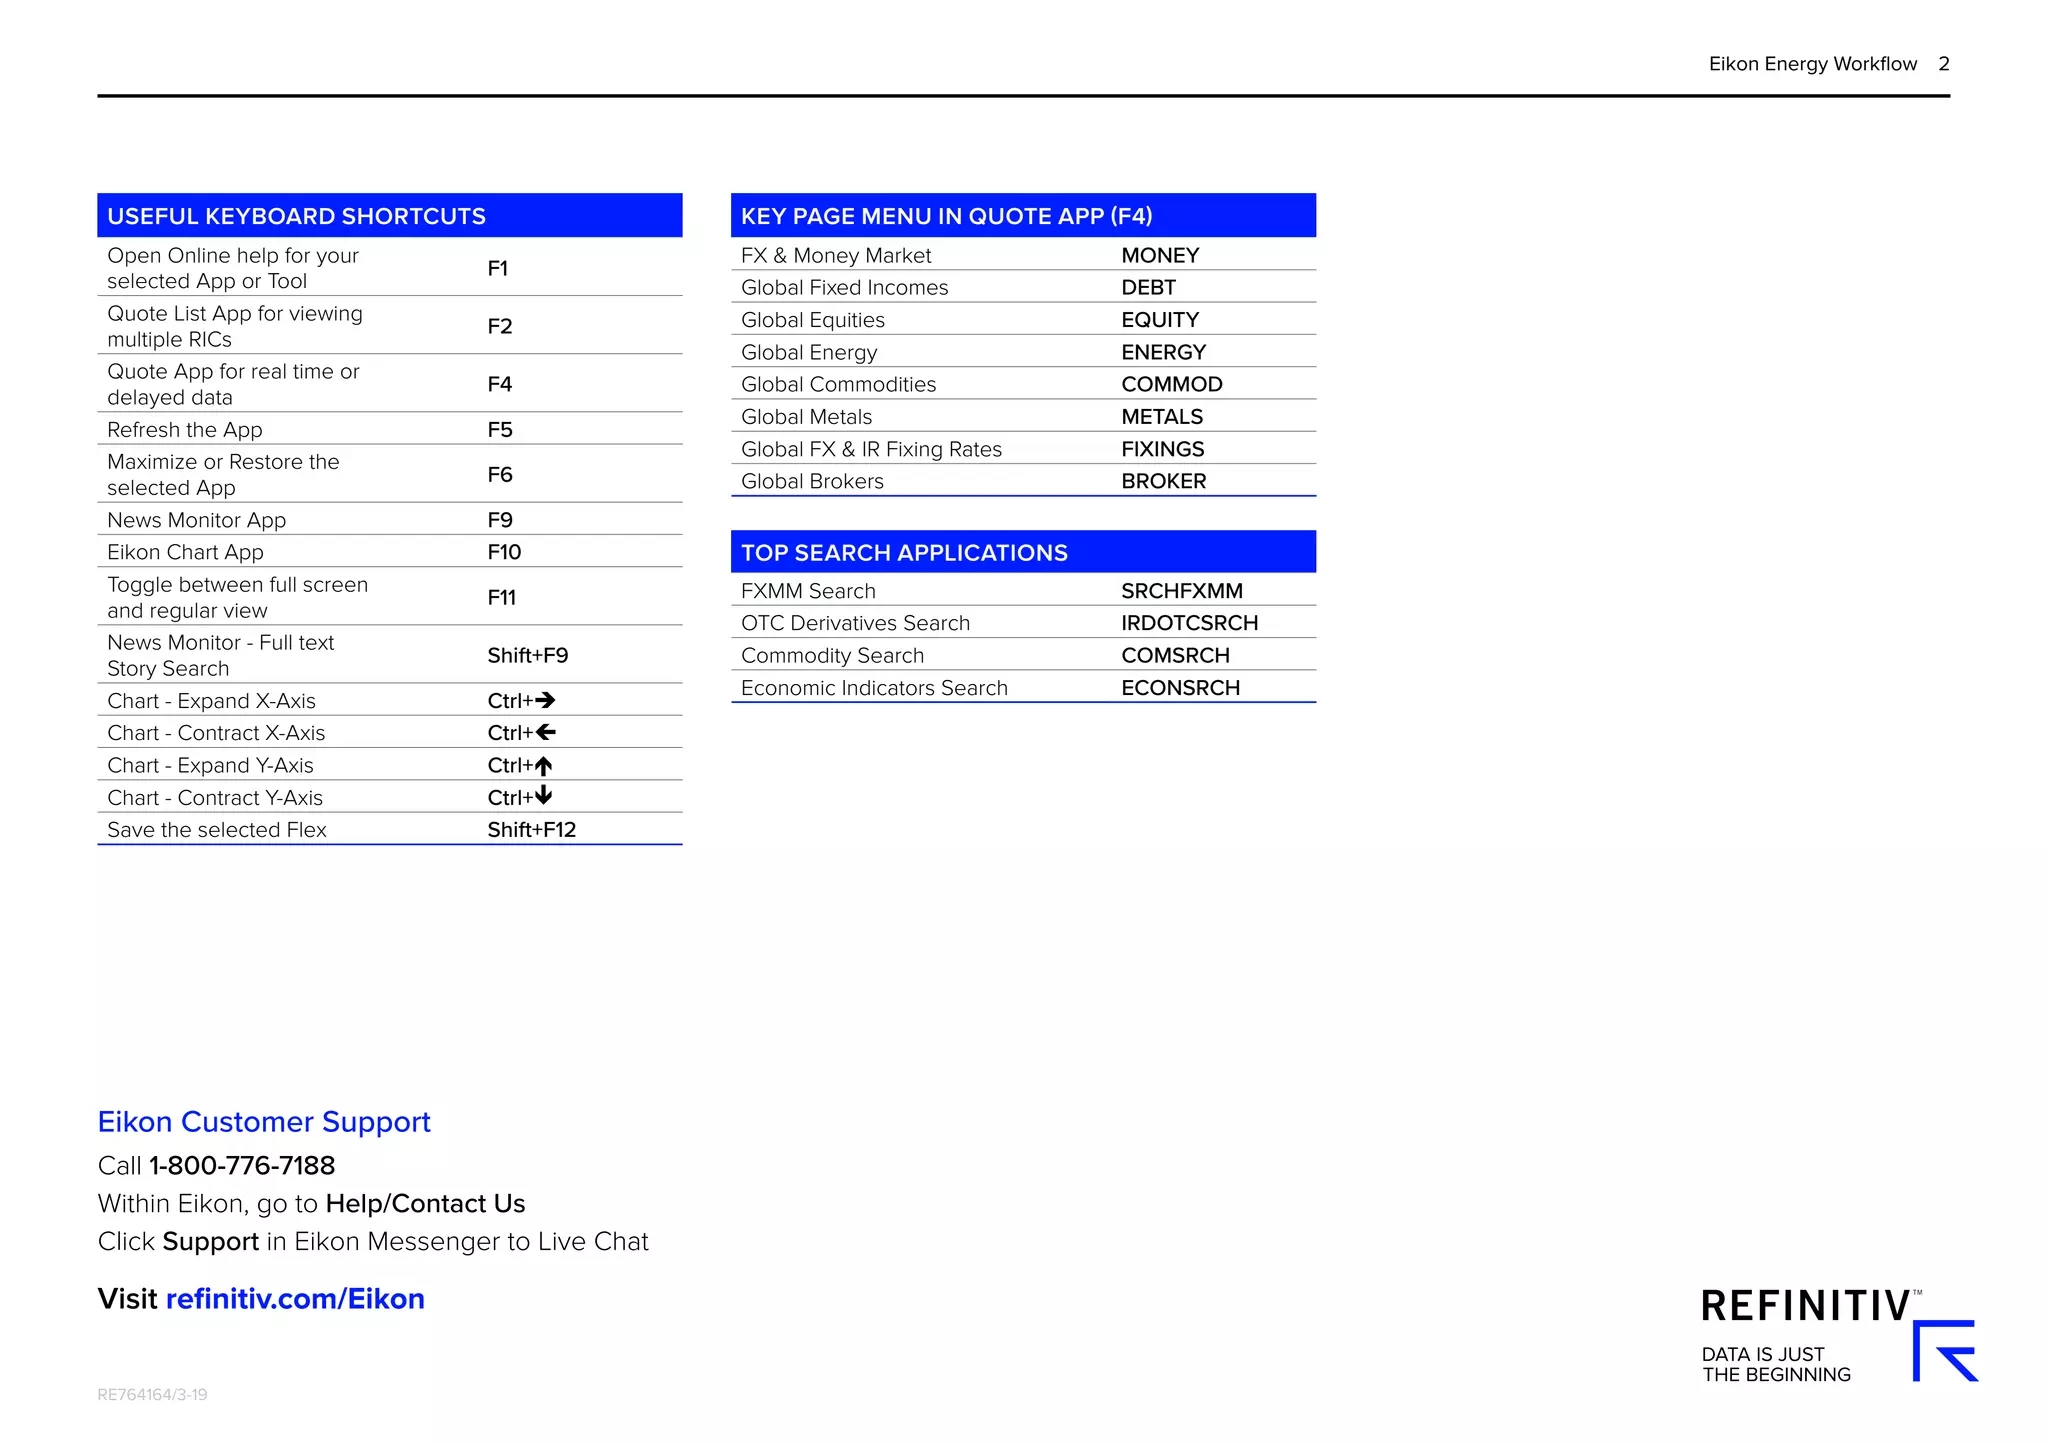Click 'DATA IS JUST THE BEGINNING' tagline

click(1776, 1365)
